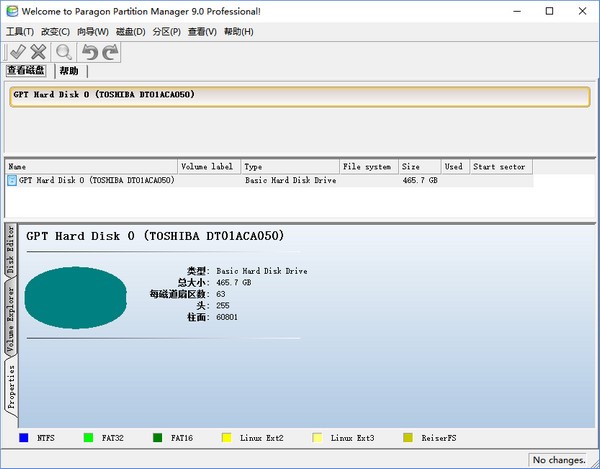Switch to the 帮助 tab
Screen dimensions: 600x469
[x=69, y=71]
